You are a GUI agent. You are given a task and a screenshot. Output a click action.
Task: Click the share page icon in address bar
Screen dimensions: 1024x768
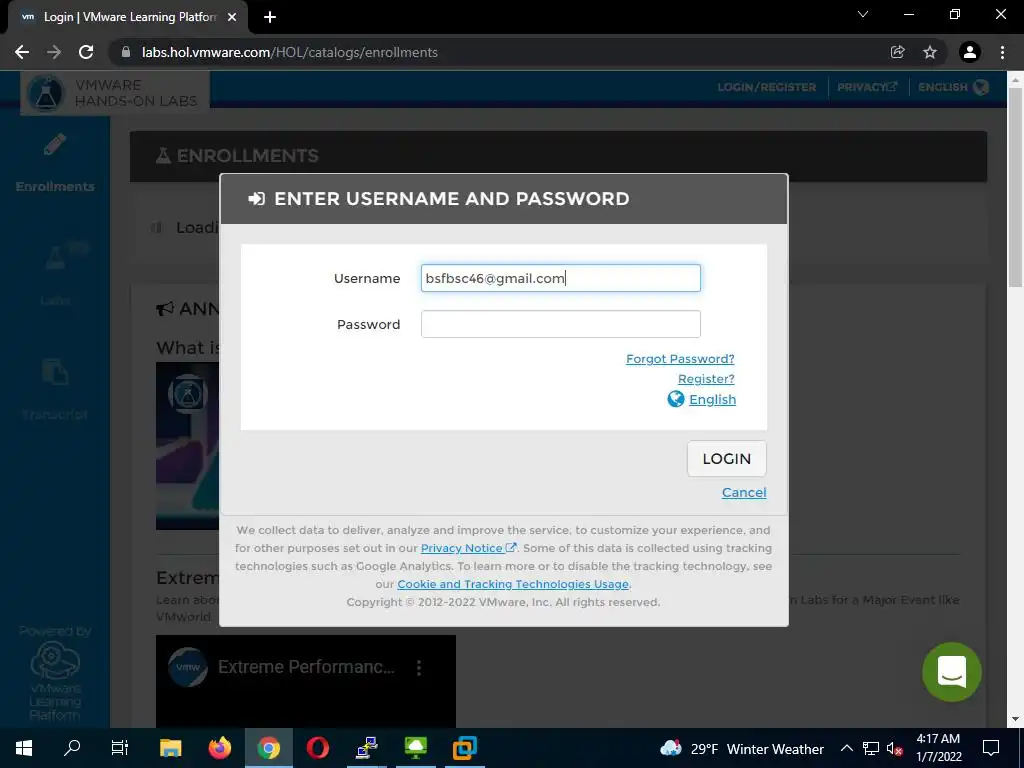click(x=897, y=52)
